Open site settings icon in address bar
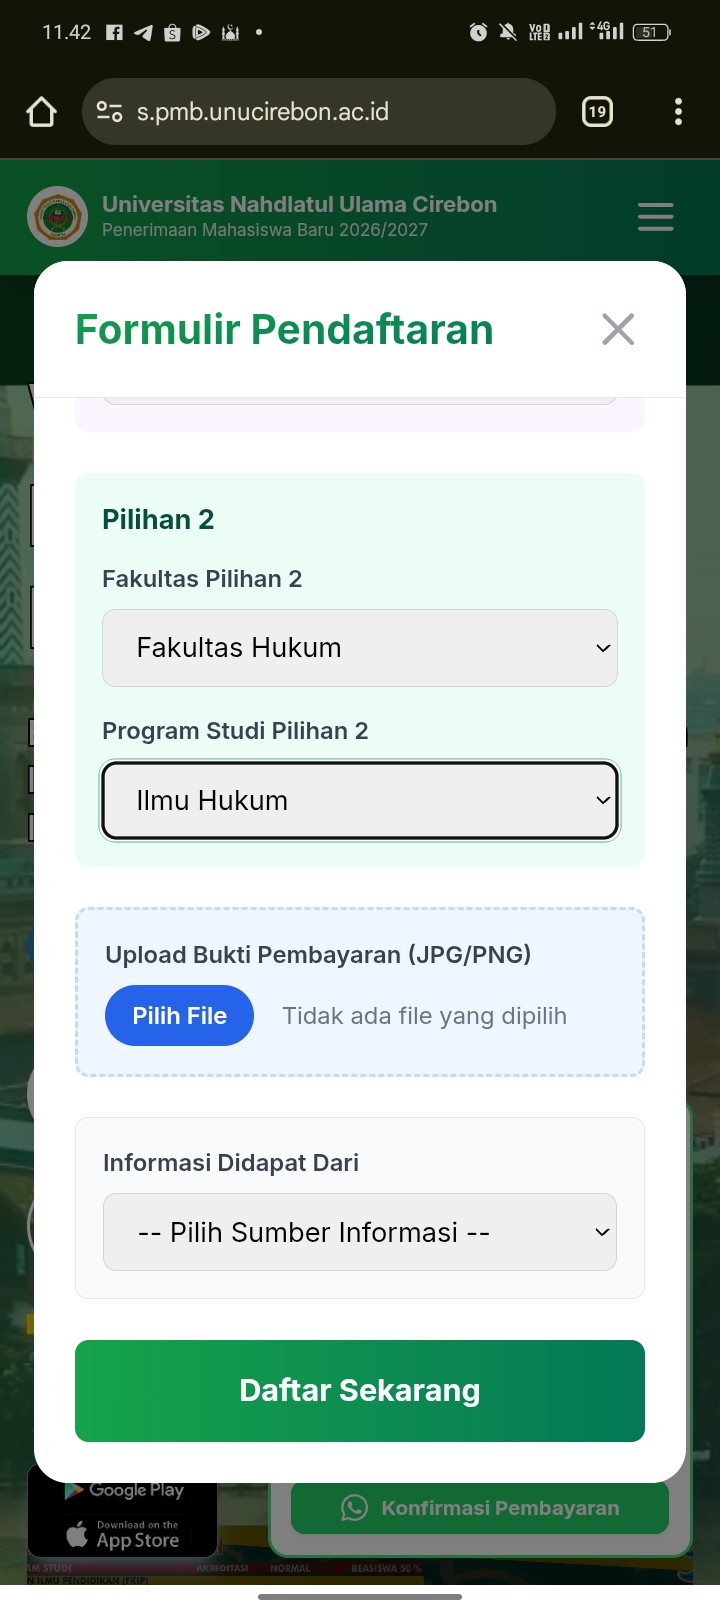 (109, 112)
